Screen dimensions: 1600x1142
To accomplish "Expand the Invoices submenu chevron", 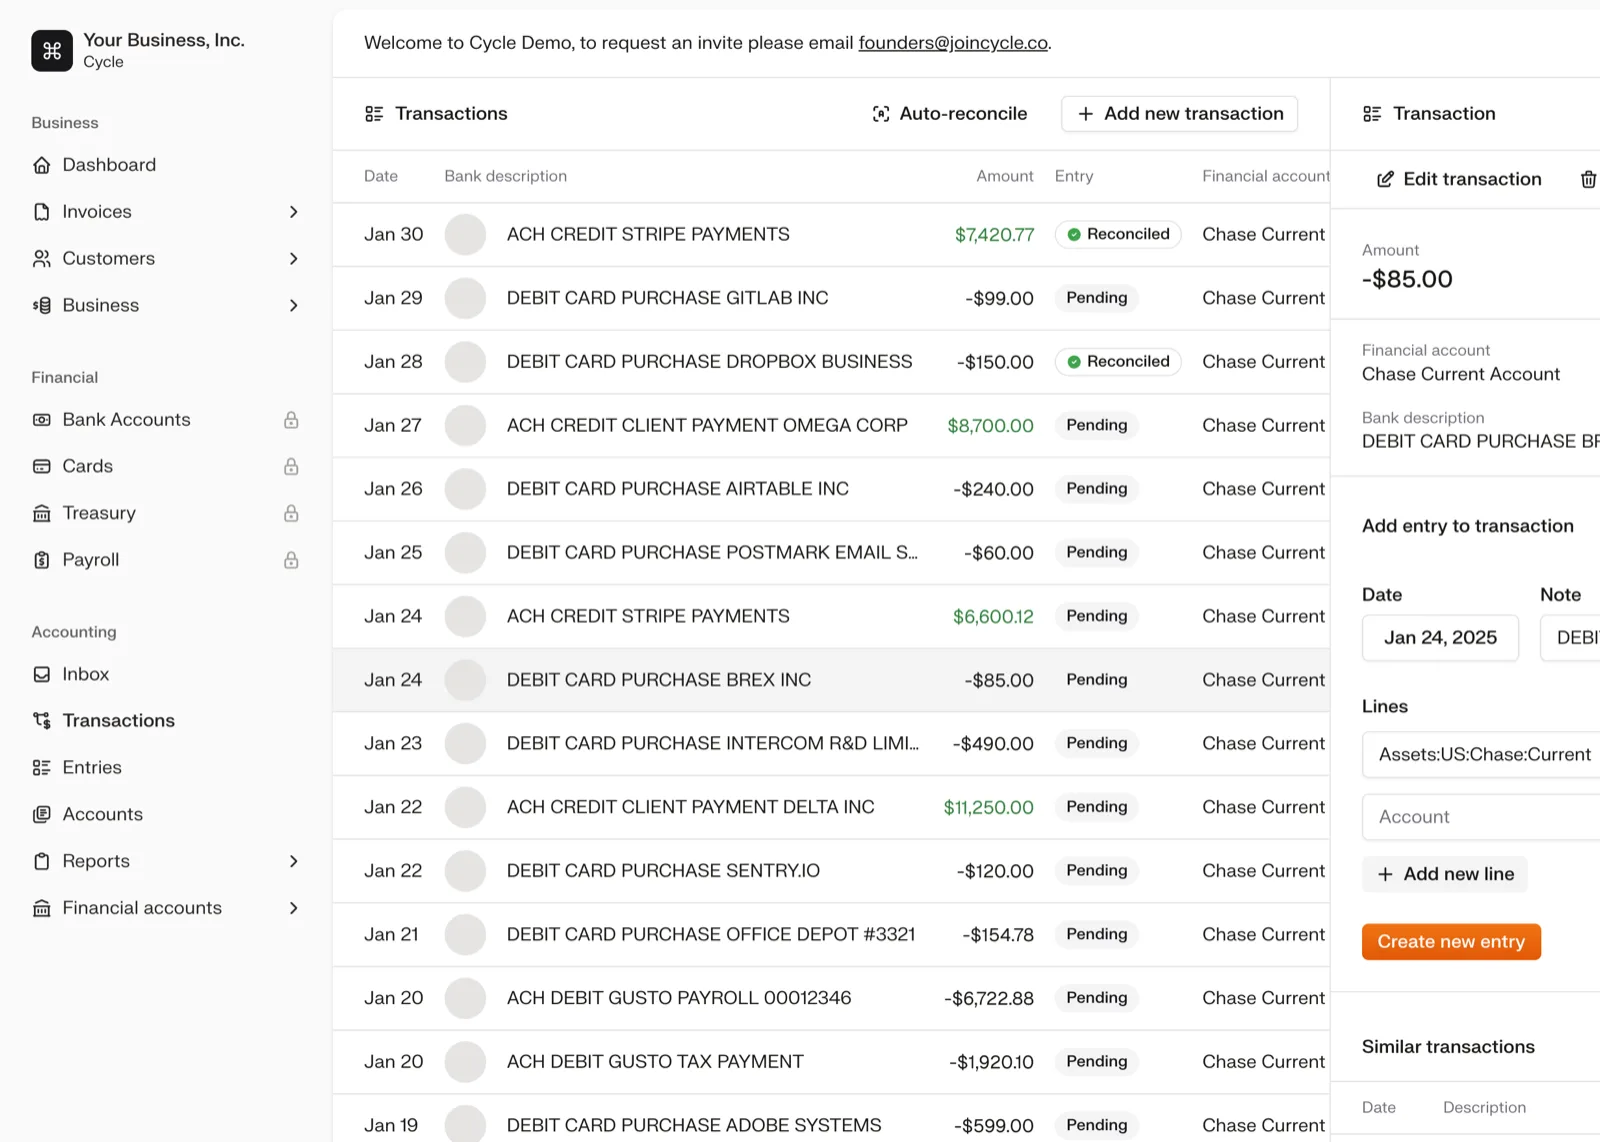I will (294, 212).
